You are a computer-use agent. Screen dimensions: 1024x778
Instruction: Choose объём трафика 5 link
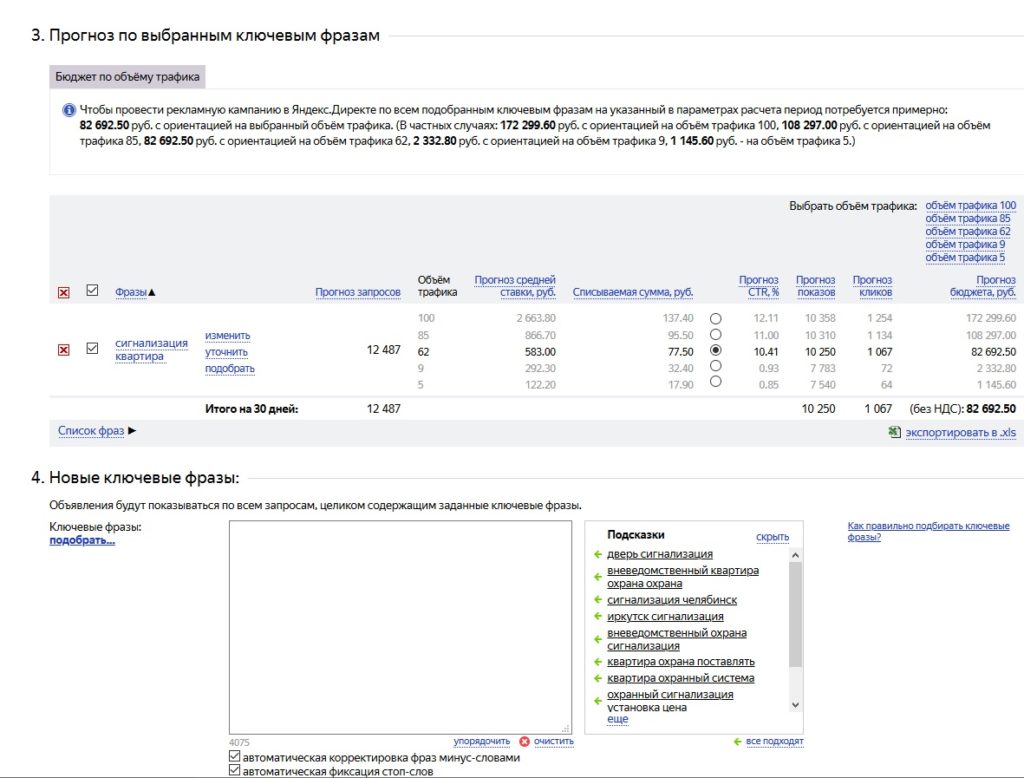coord(965,257)
